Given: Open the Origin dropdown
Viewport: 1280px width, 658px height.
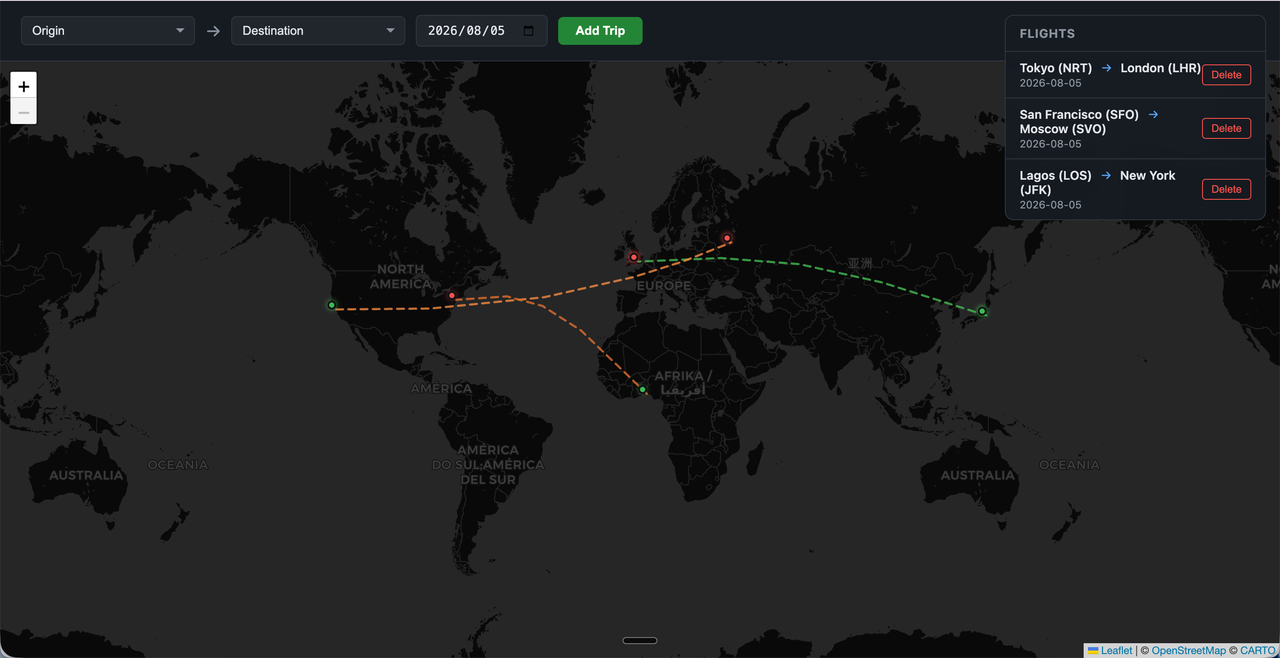Looking at the screenshot, I should (108, 31).
